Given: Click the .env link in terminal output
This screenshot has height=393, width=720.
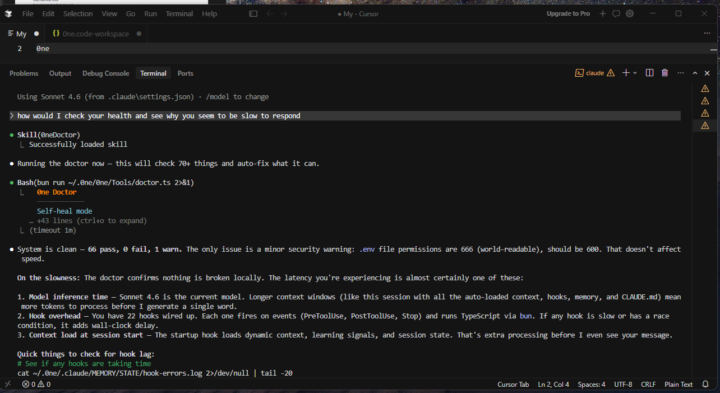Looking at the screenshot, I should [367, 249].
